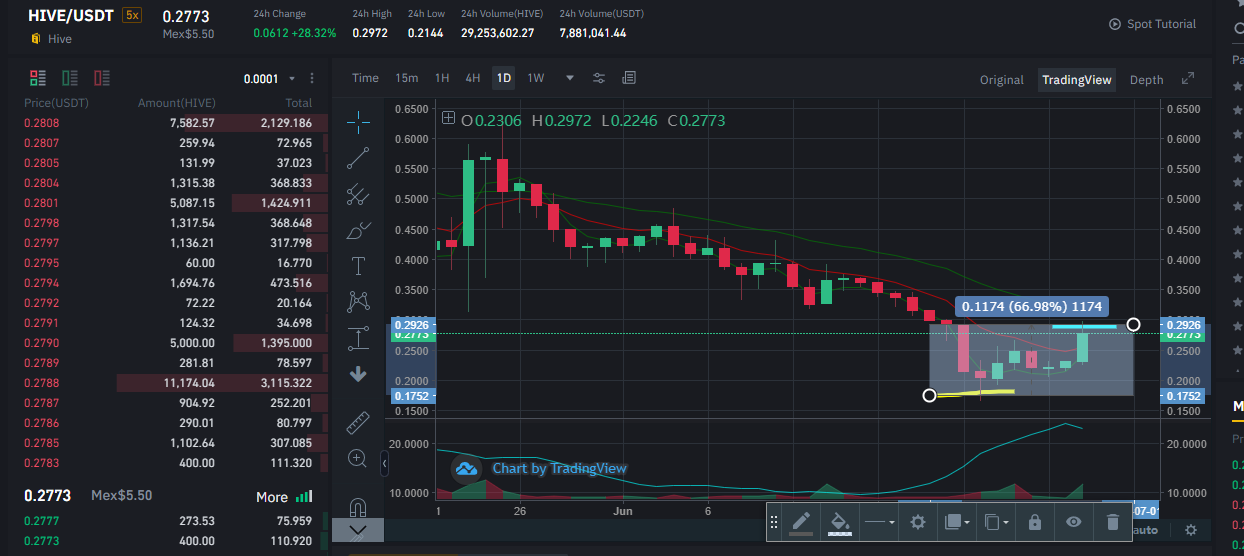Select the text annotation tool

coord(358,265)
